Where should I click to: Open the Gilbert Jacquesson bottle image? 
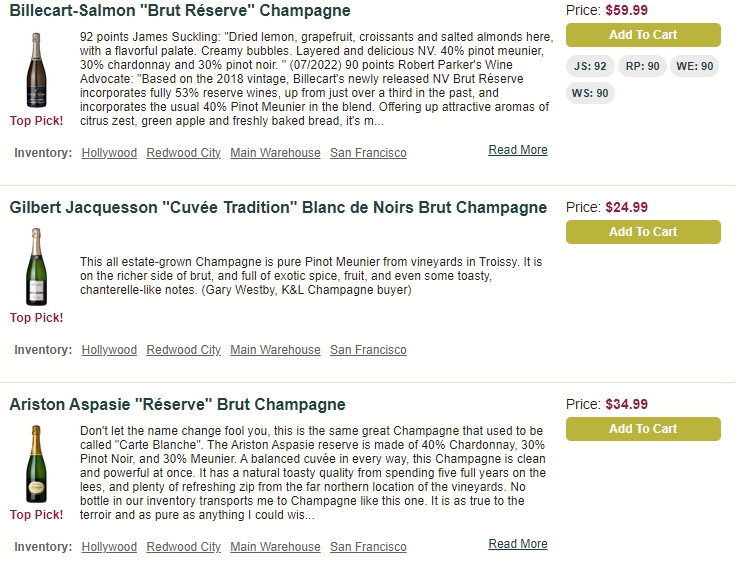pyautogui.click(x=36, y=267)
